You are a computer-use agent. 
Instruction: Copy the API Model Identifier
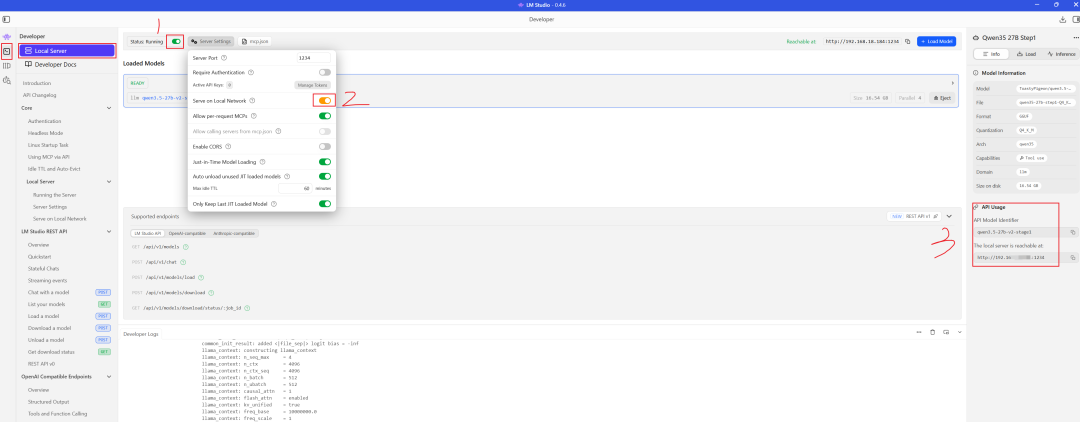(1072, 231)
